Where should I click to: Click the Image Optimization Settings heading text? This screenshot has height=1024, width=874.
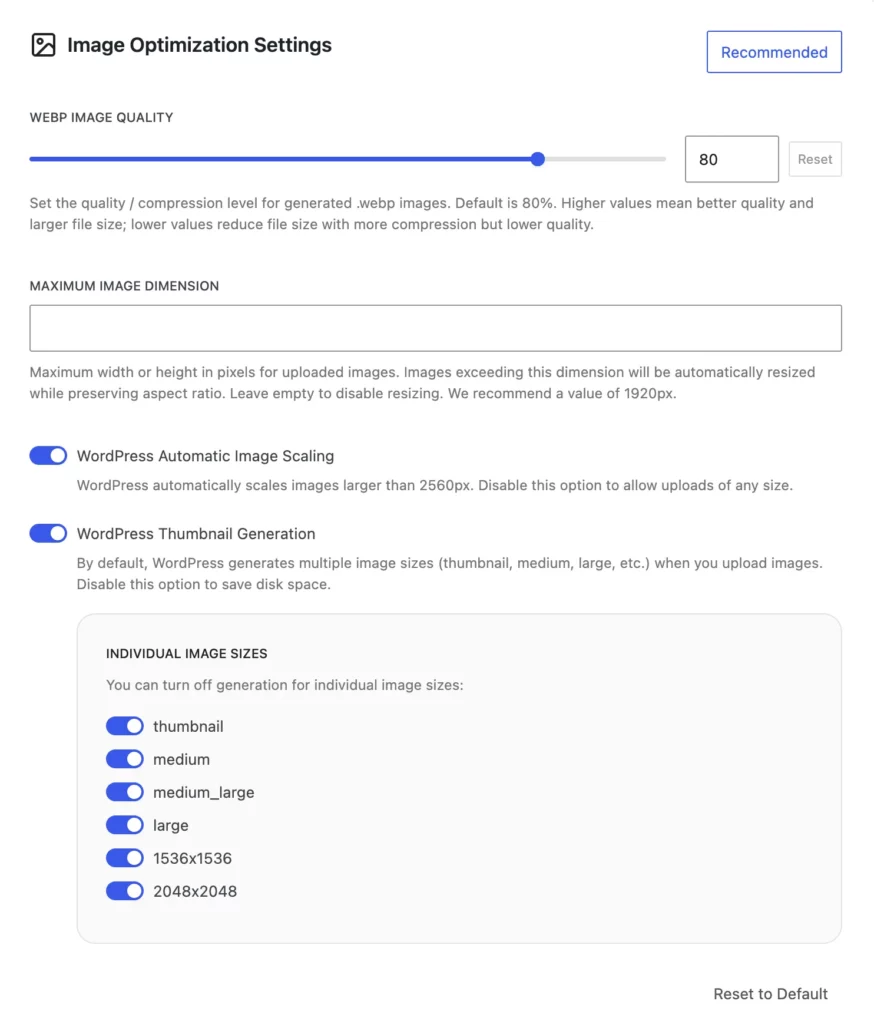pos(199,45)
